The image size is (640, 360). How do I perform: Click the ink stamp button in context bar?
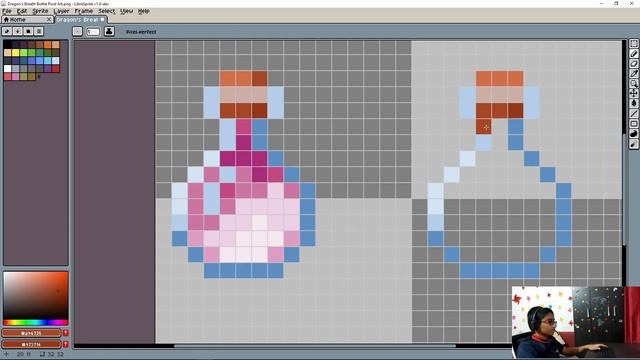[109, 31]
